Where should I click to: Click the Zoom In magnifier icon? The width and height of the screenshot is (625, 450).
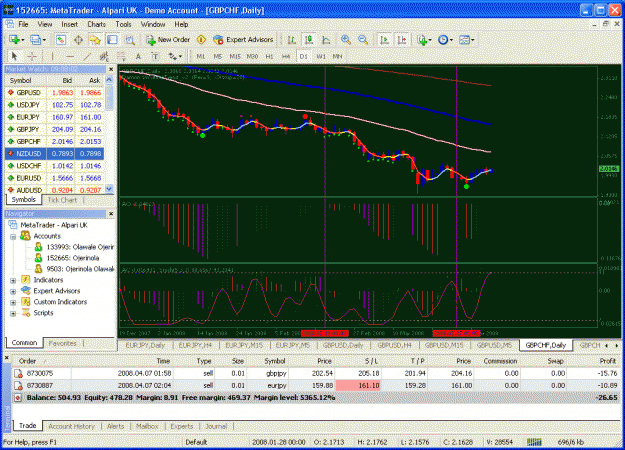point(346,39)
